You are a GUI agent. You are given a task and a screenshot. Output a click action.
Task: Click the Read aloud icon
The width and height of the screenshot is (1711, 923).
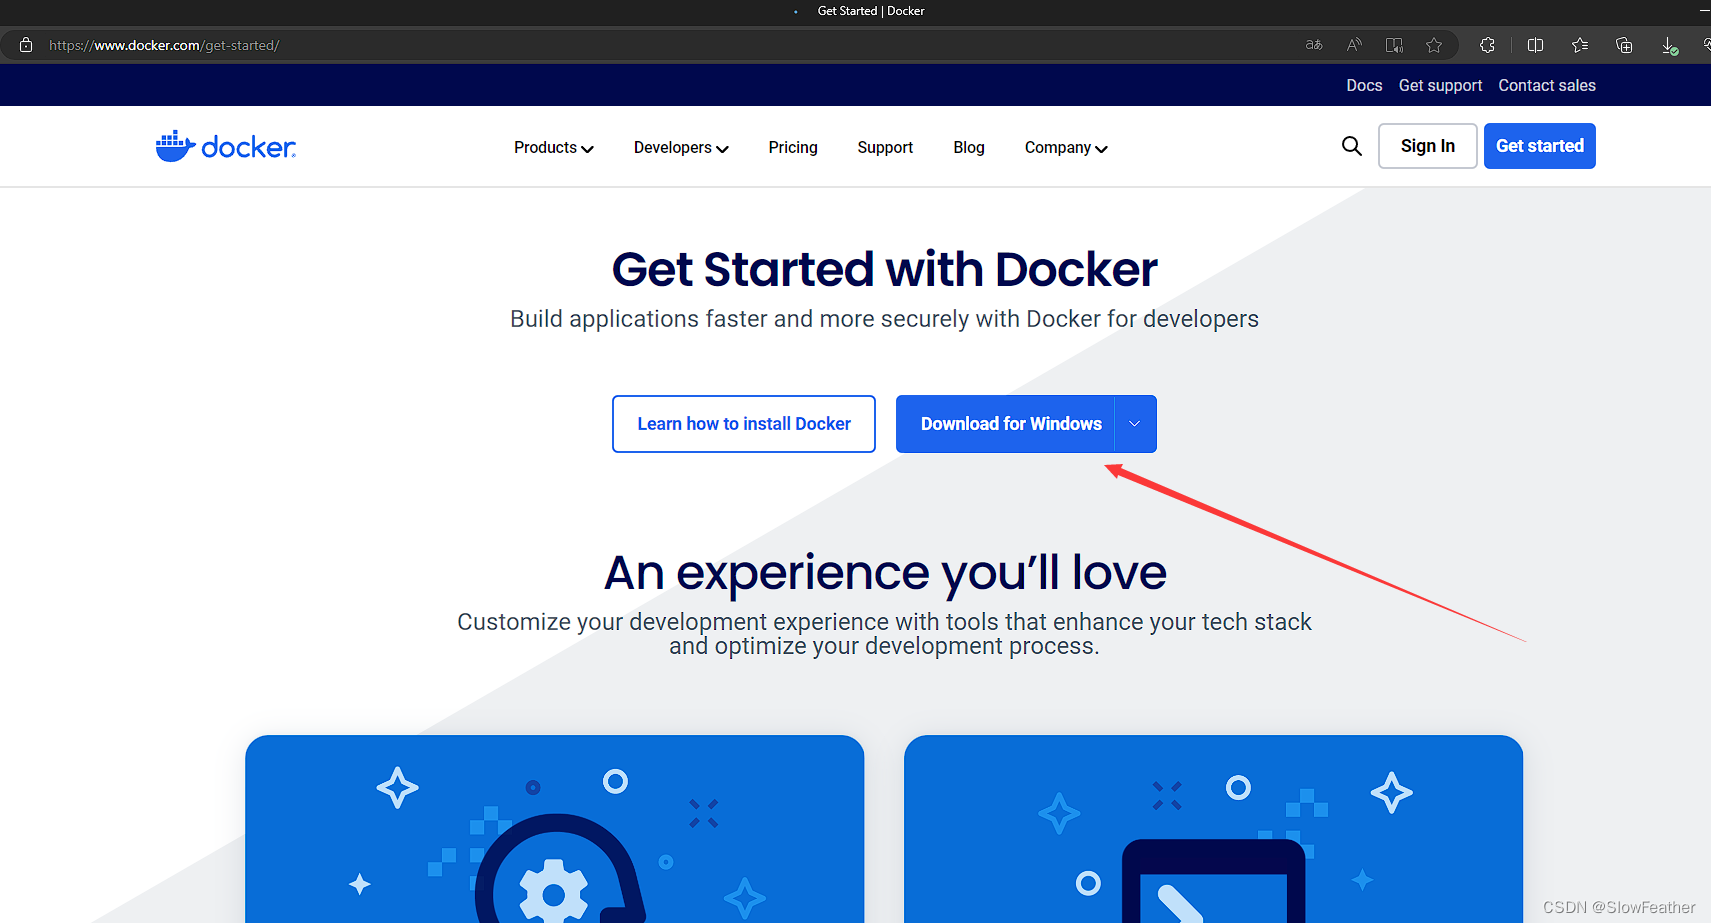click(1354, 45)
